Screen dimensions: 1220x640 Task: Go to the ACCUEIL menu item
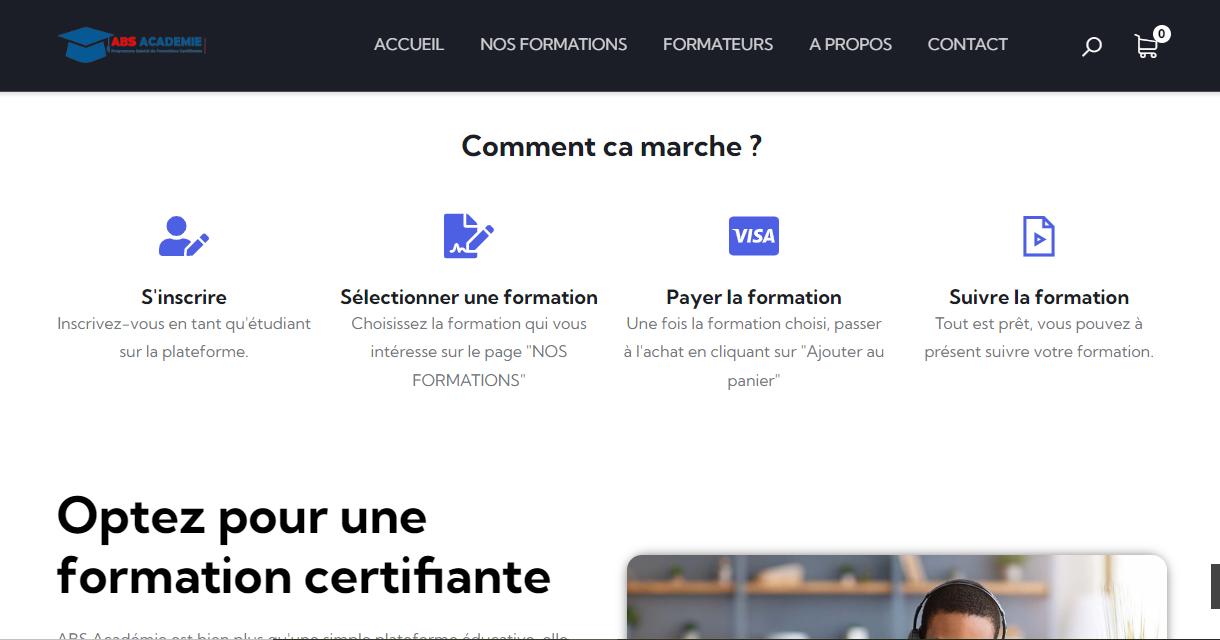[409, 44]
